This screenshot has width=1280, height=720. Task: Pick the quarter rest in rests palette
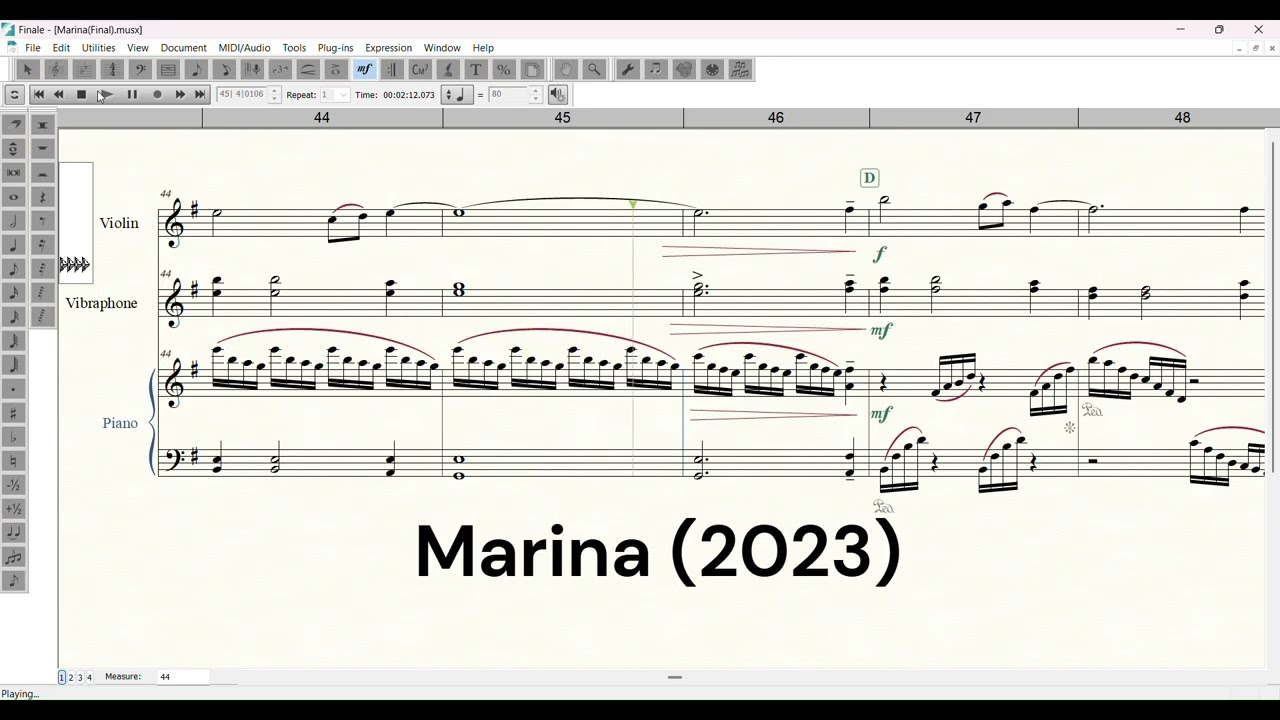[x=42, y=197]
